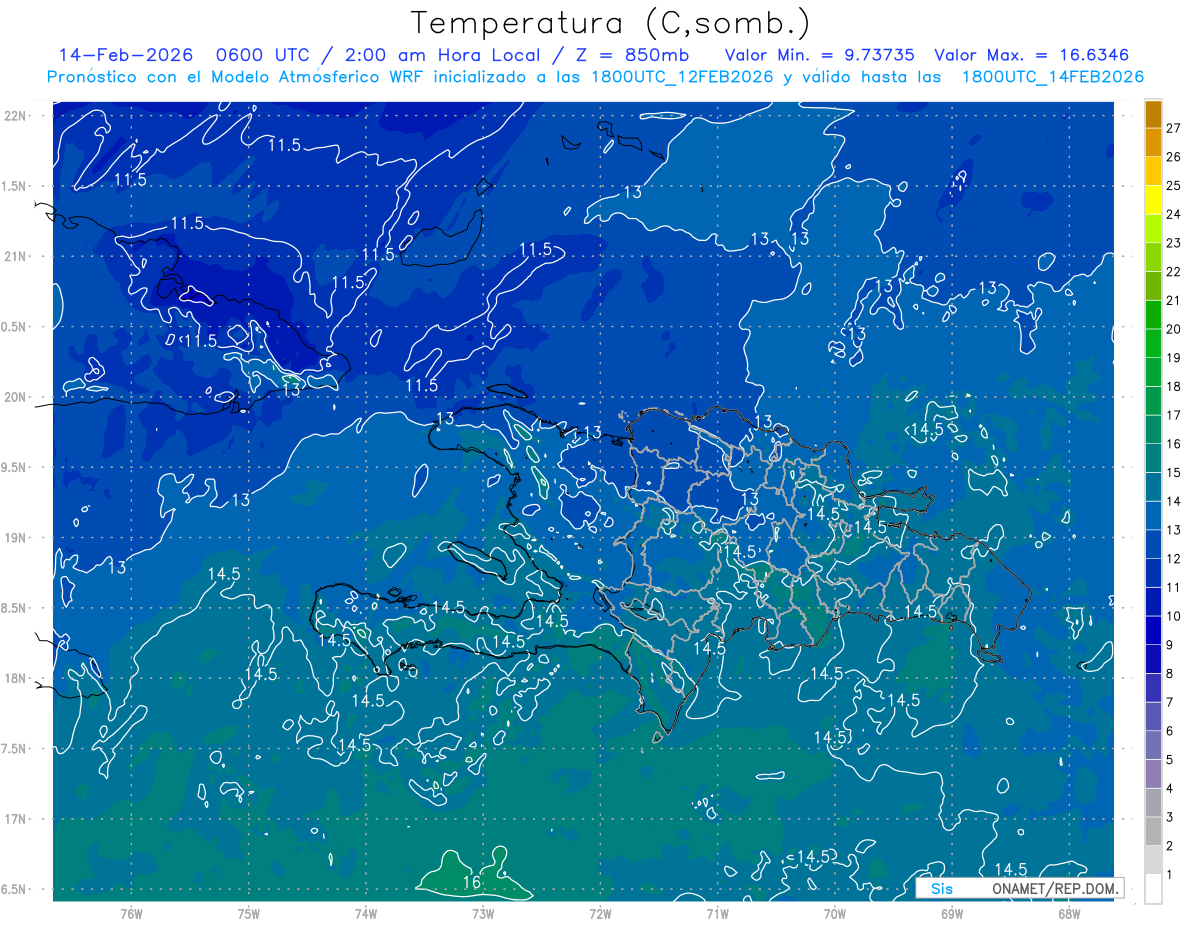Select "2:00 am Hora Local" text
The height and width of the screenshot is (927, 1200).
click(x=443, y=55)
